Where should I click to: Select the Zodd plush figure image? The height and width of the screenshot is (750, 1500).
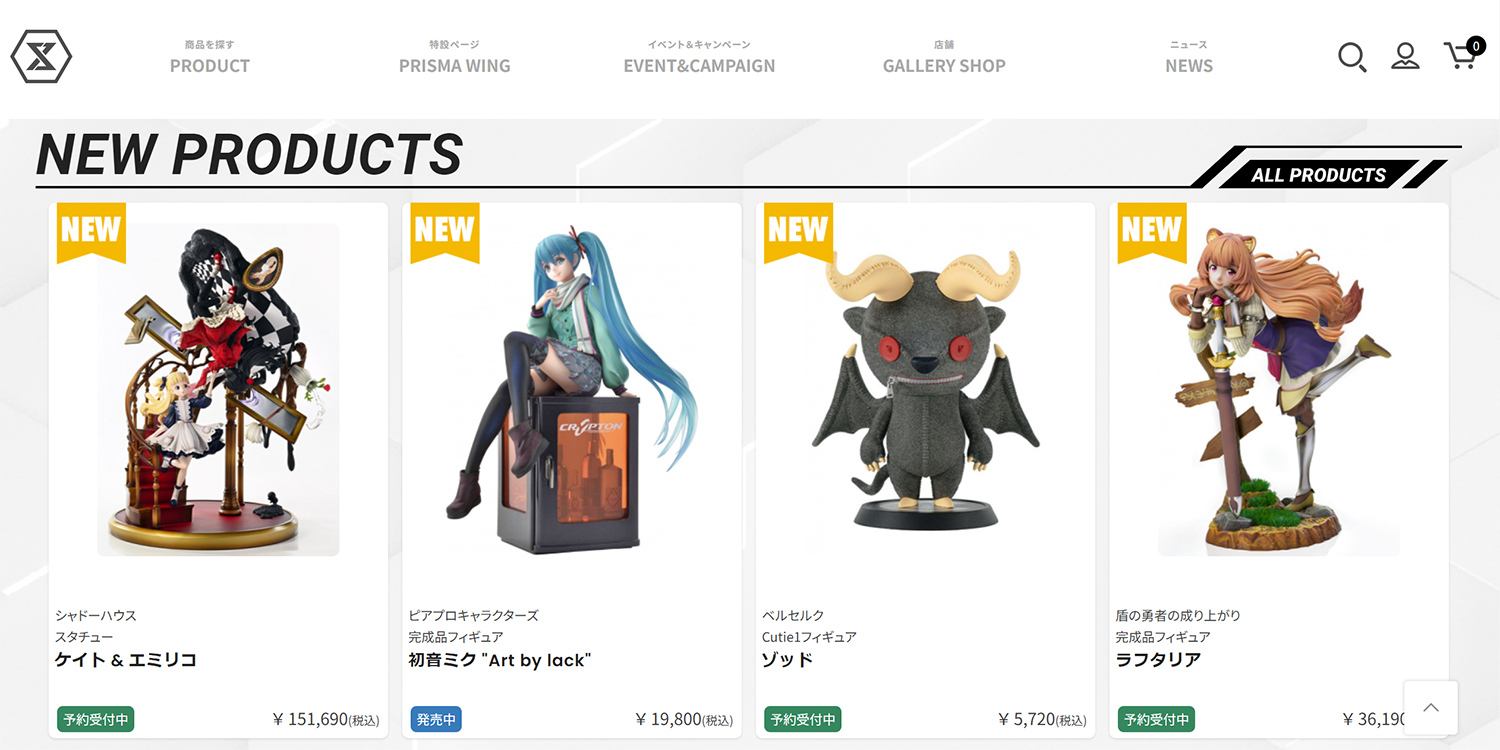925,390
